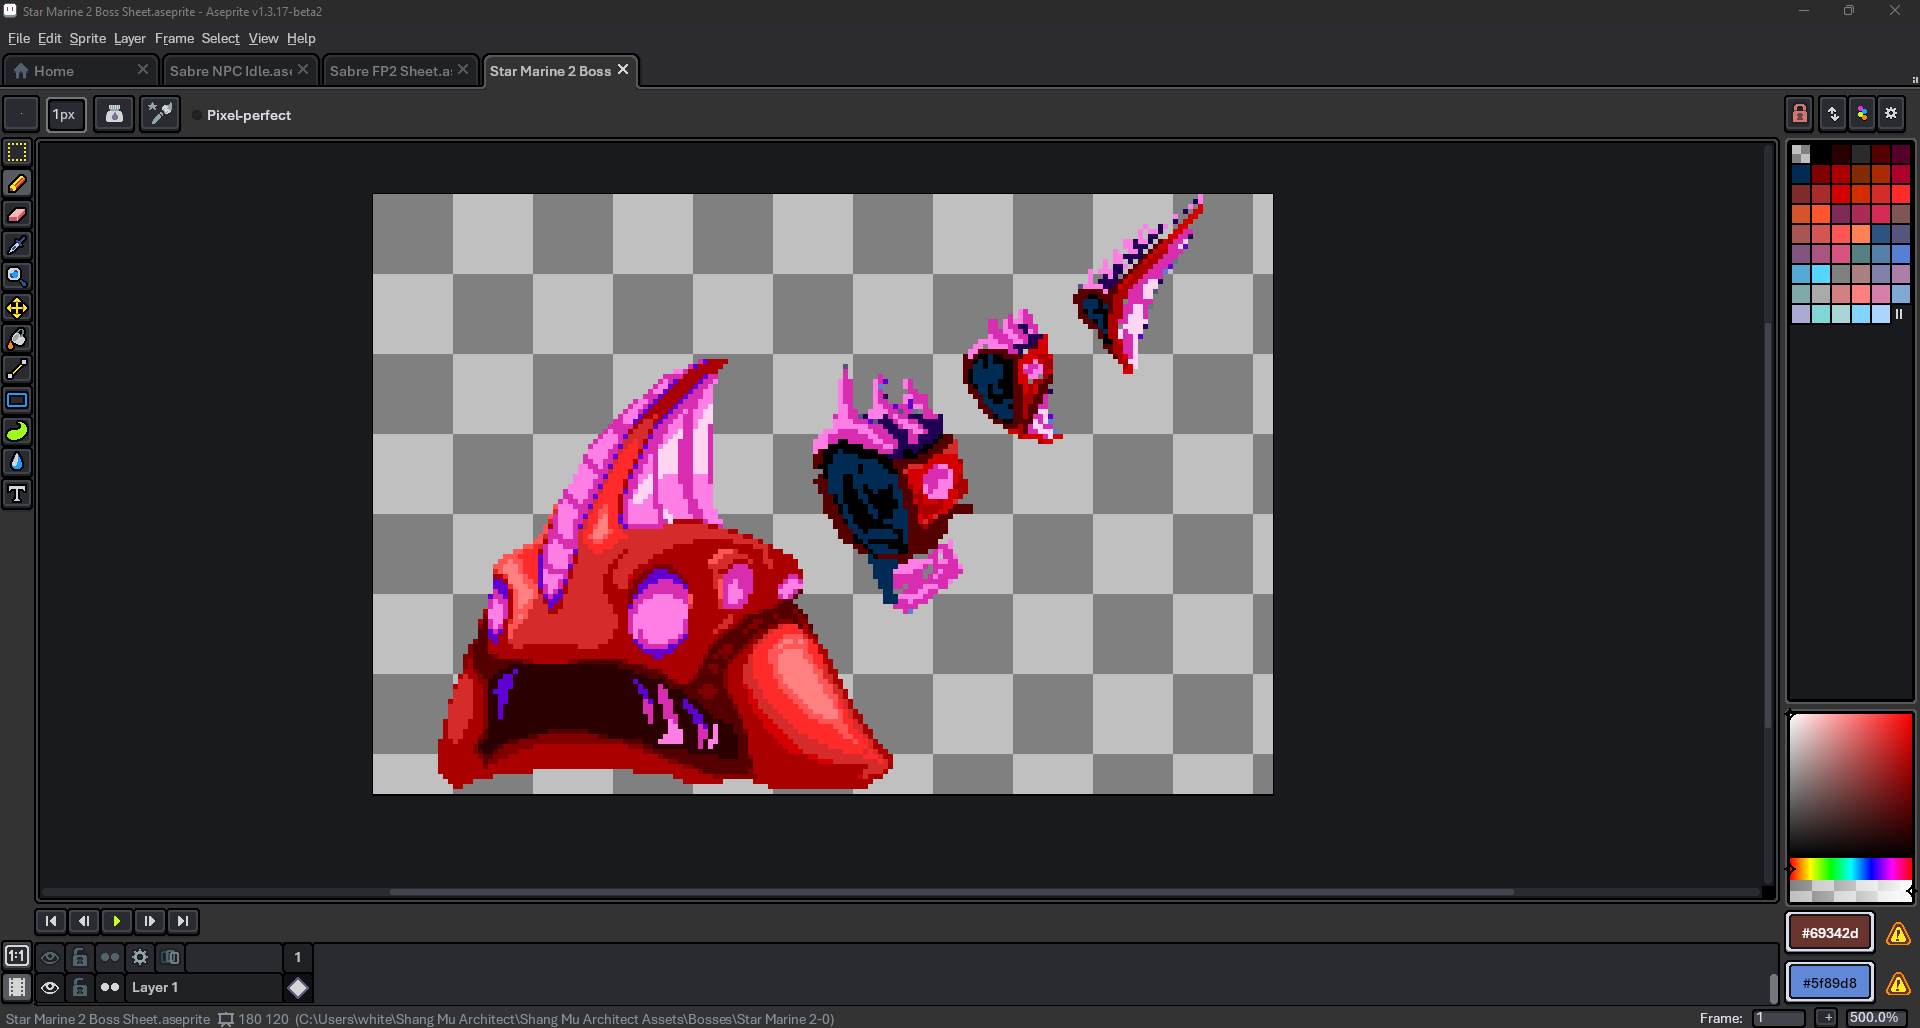Open the Sprite menu
The width and height of the screenshot is (1920, 1028).
tap(87, 39)
